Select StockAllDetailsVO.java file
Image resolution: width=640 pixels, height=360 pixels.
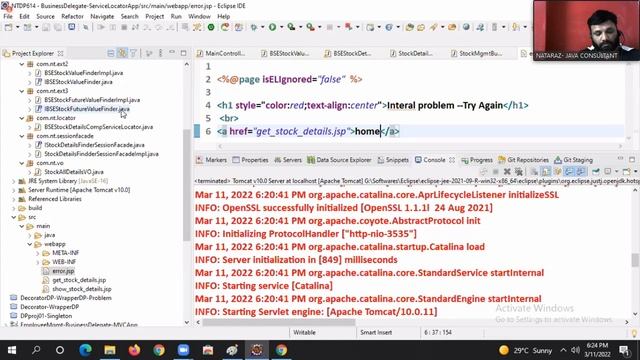coord(73,172)
